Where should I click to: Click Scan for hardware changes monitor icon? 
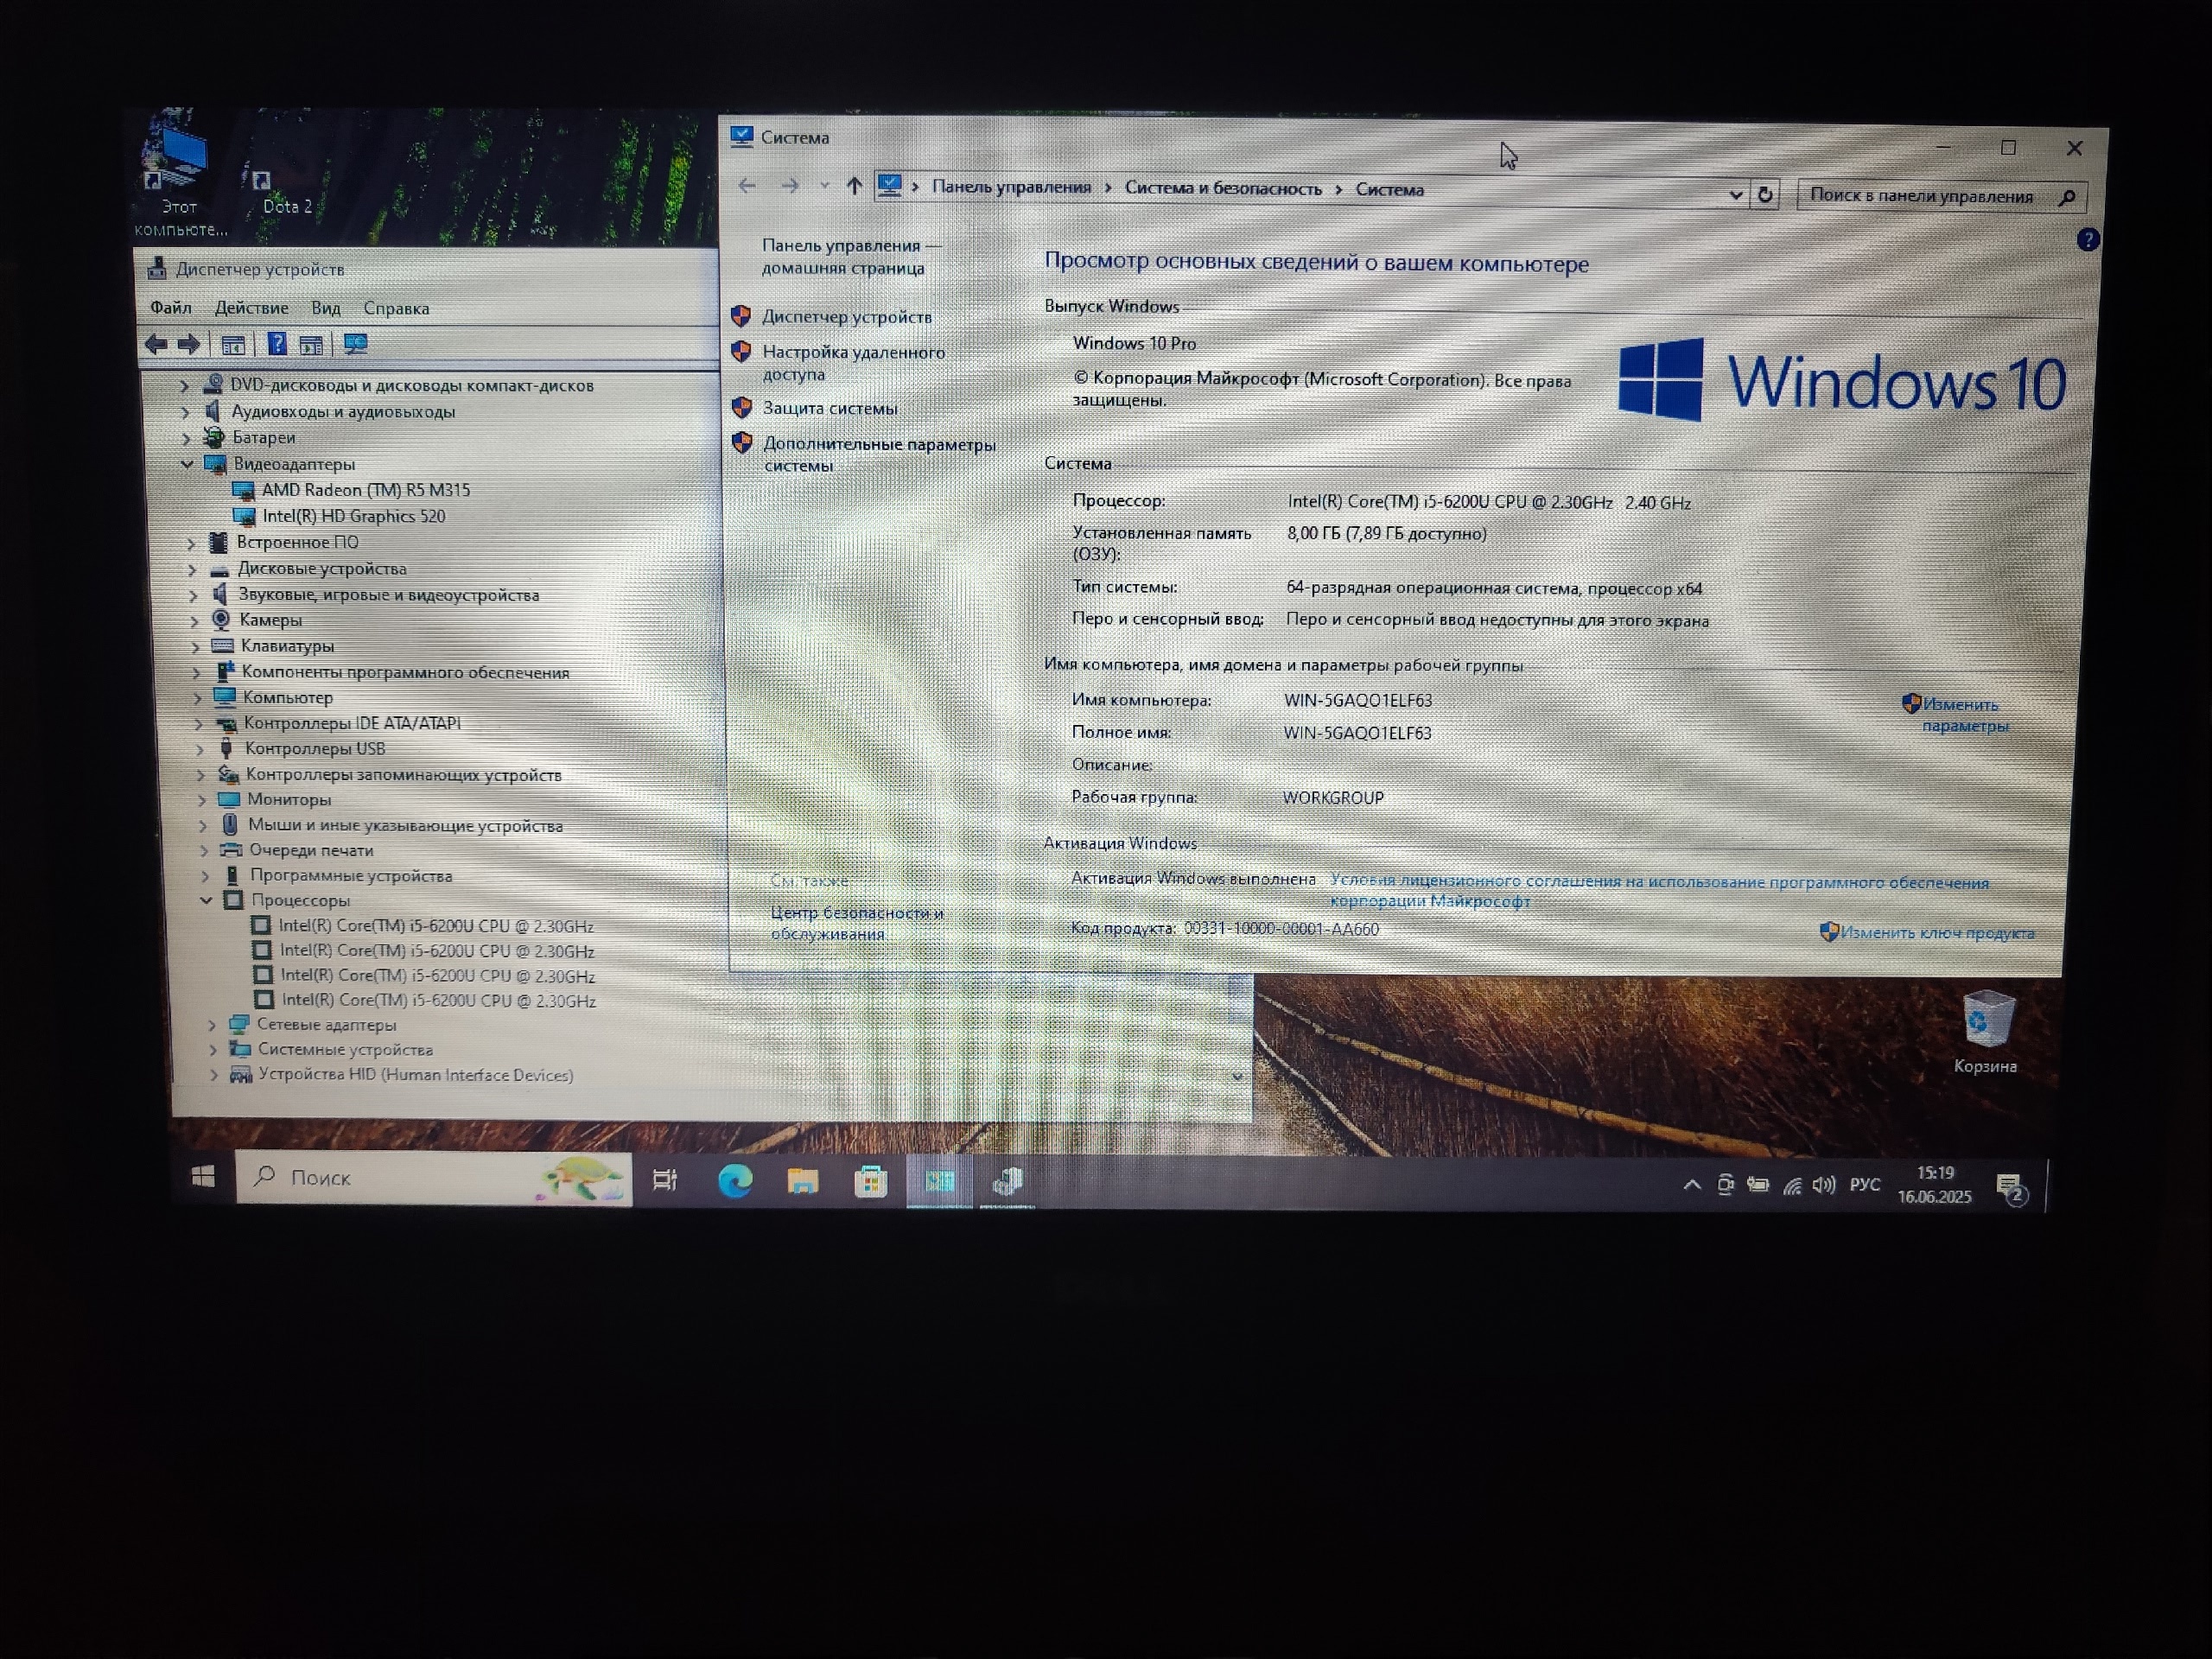[355, 344]
